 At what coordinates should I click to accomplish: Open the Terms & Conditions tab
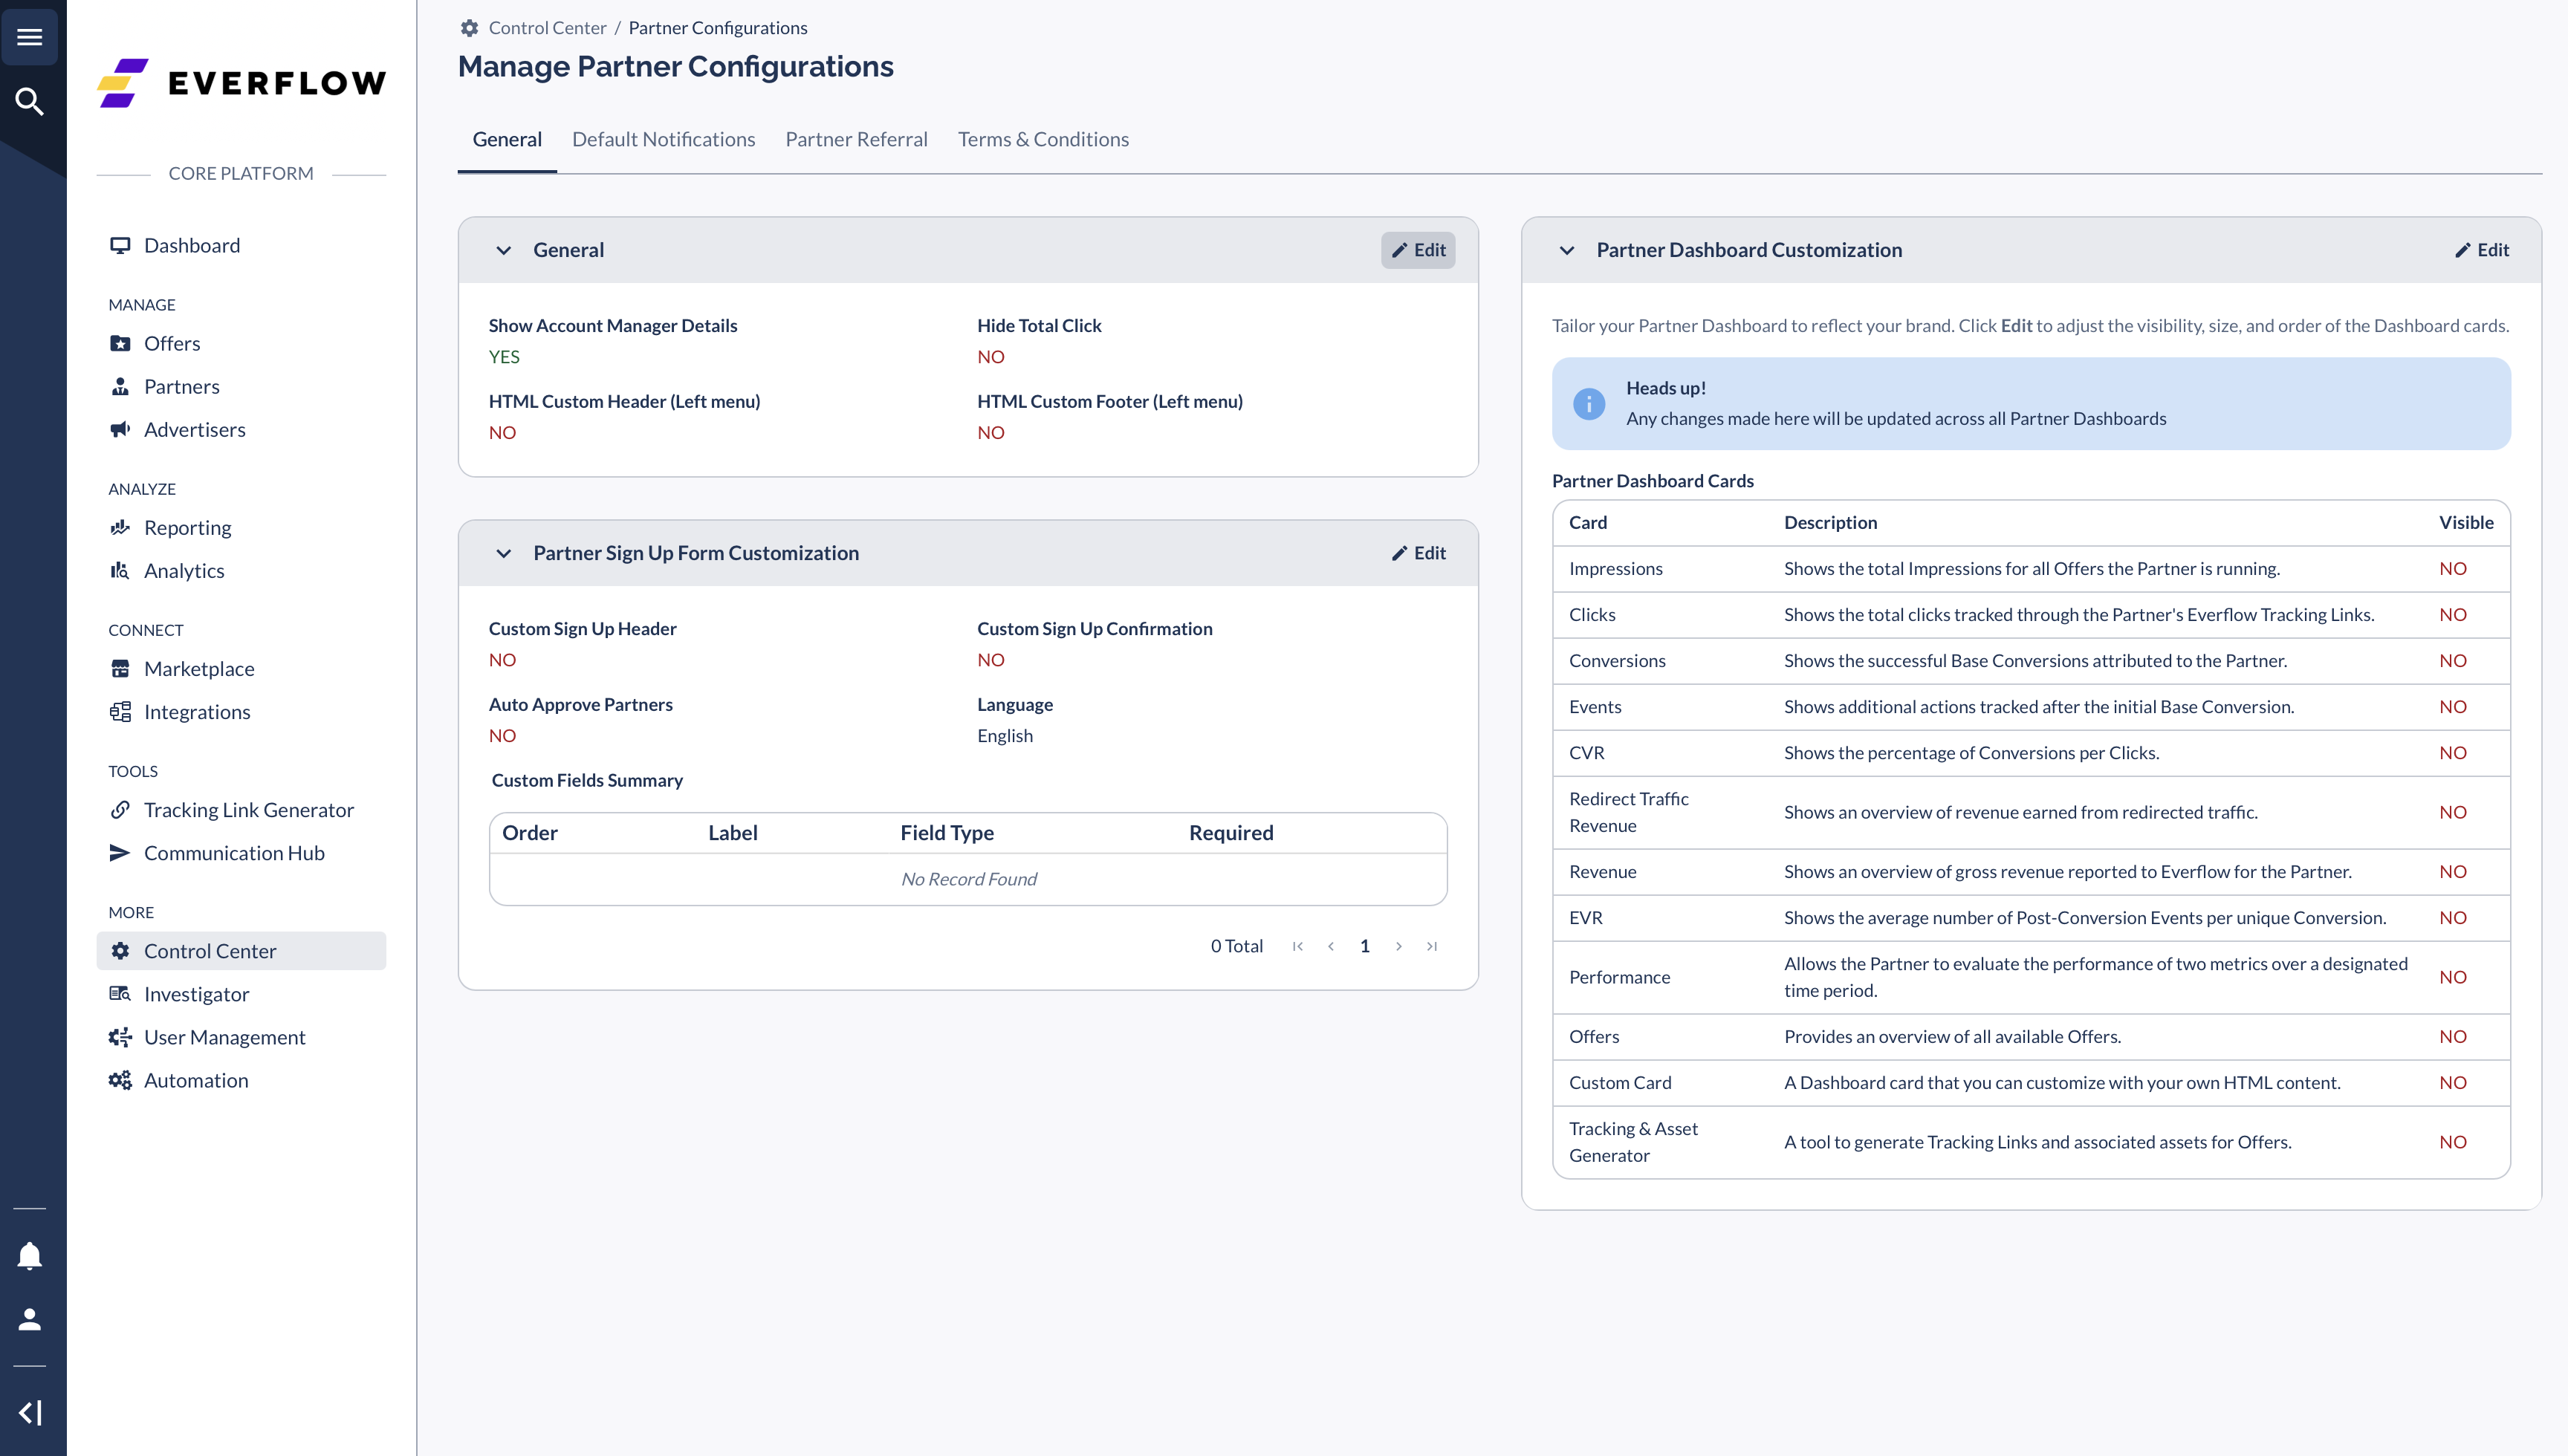coord(1043,139)
